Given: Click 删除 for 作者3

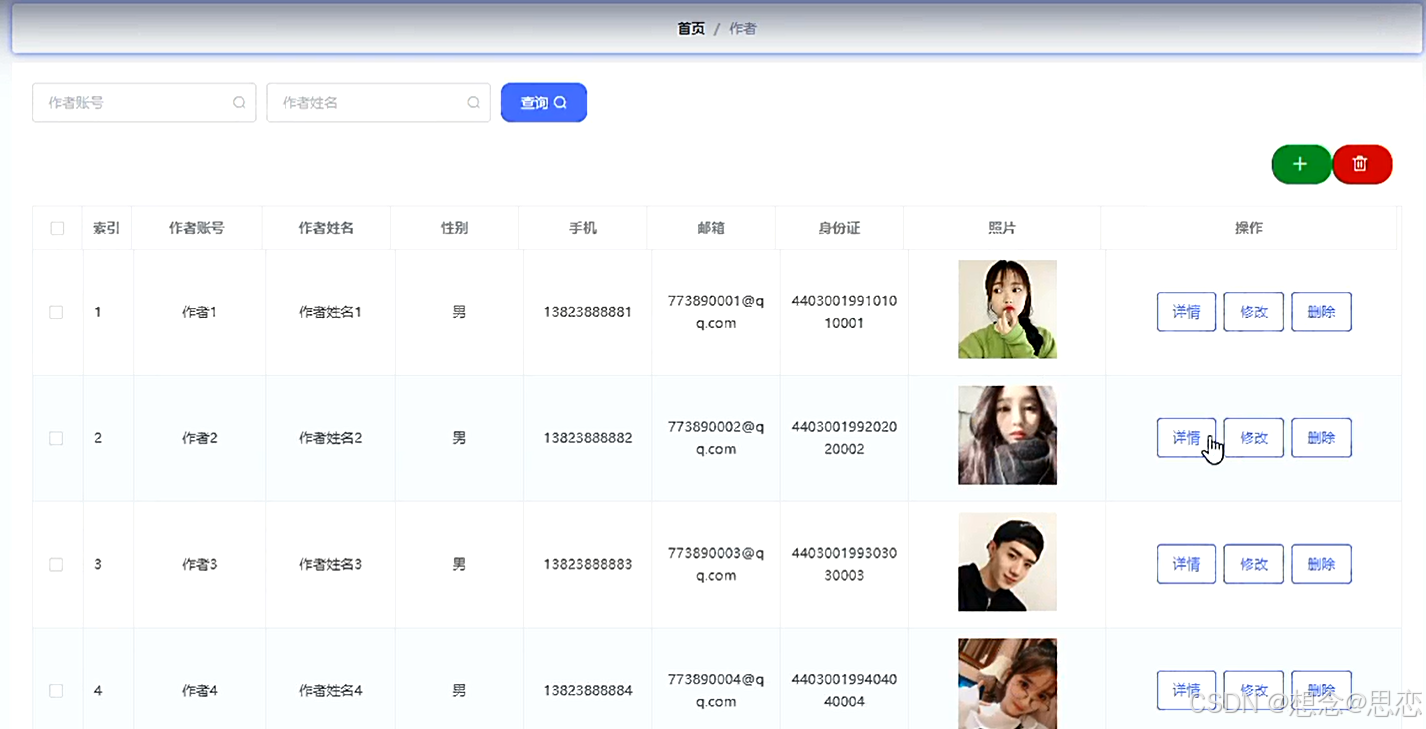Looking at the screenshot, I should [1321, 564].
